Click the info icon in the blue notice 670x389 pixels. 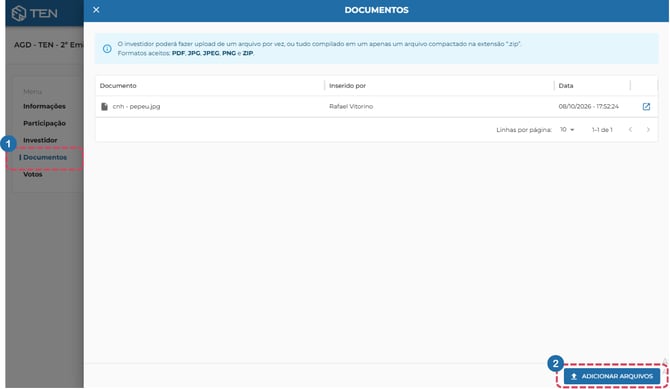[x=107, y=49]
